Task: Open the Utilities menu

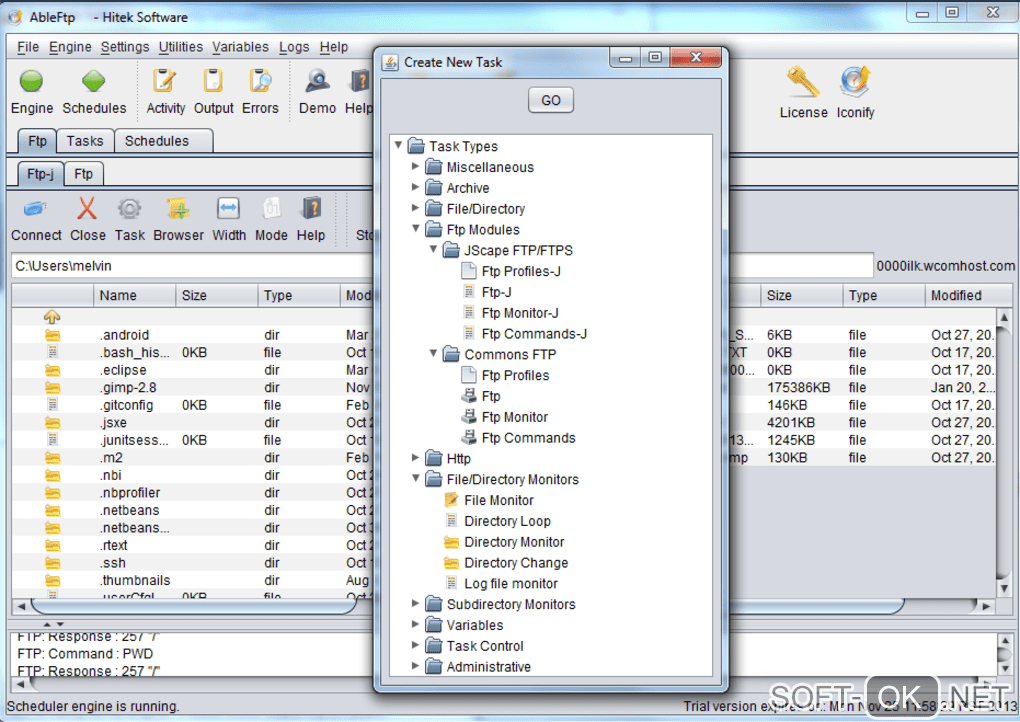Action: pos(181,47)
